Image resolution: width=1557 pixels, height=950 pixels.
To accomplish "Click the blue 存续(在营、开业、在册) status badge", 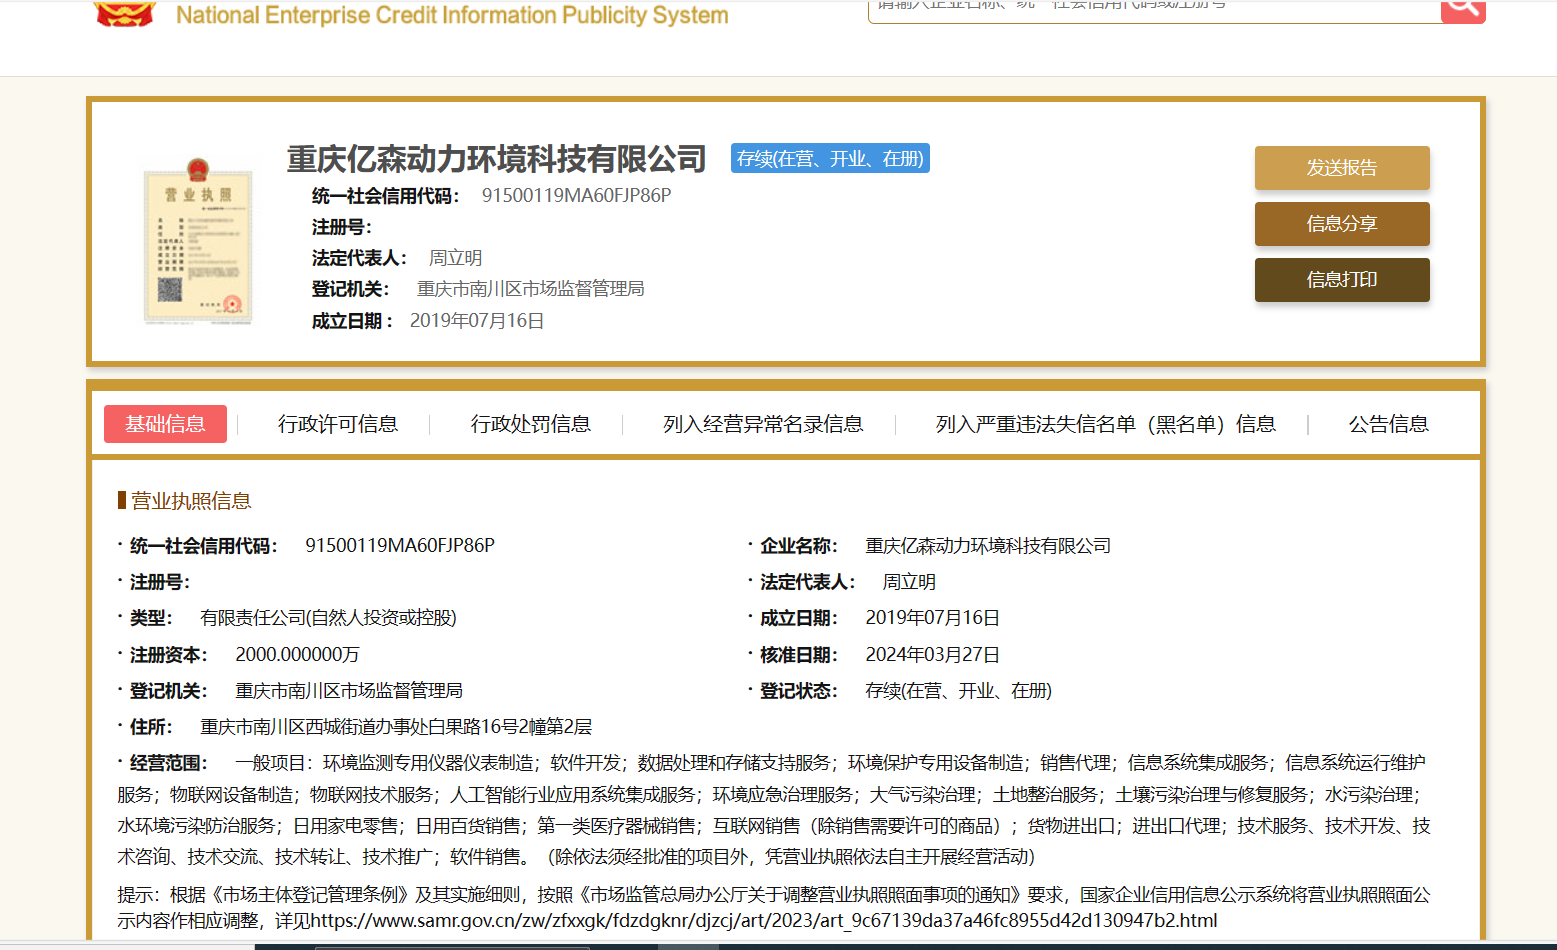I will 830,158.
